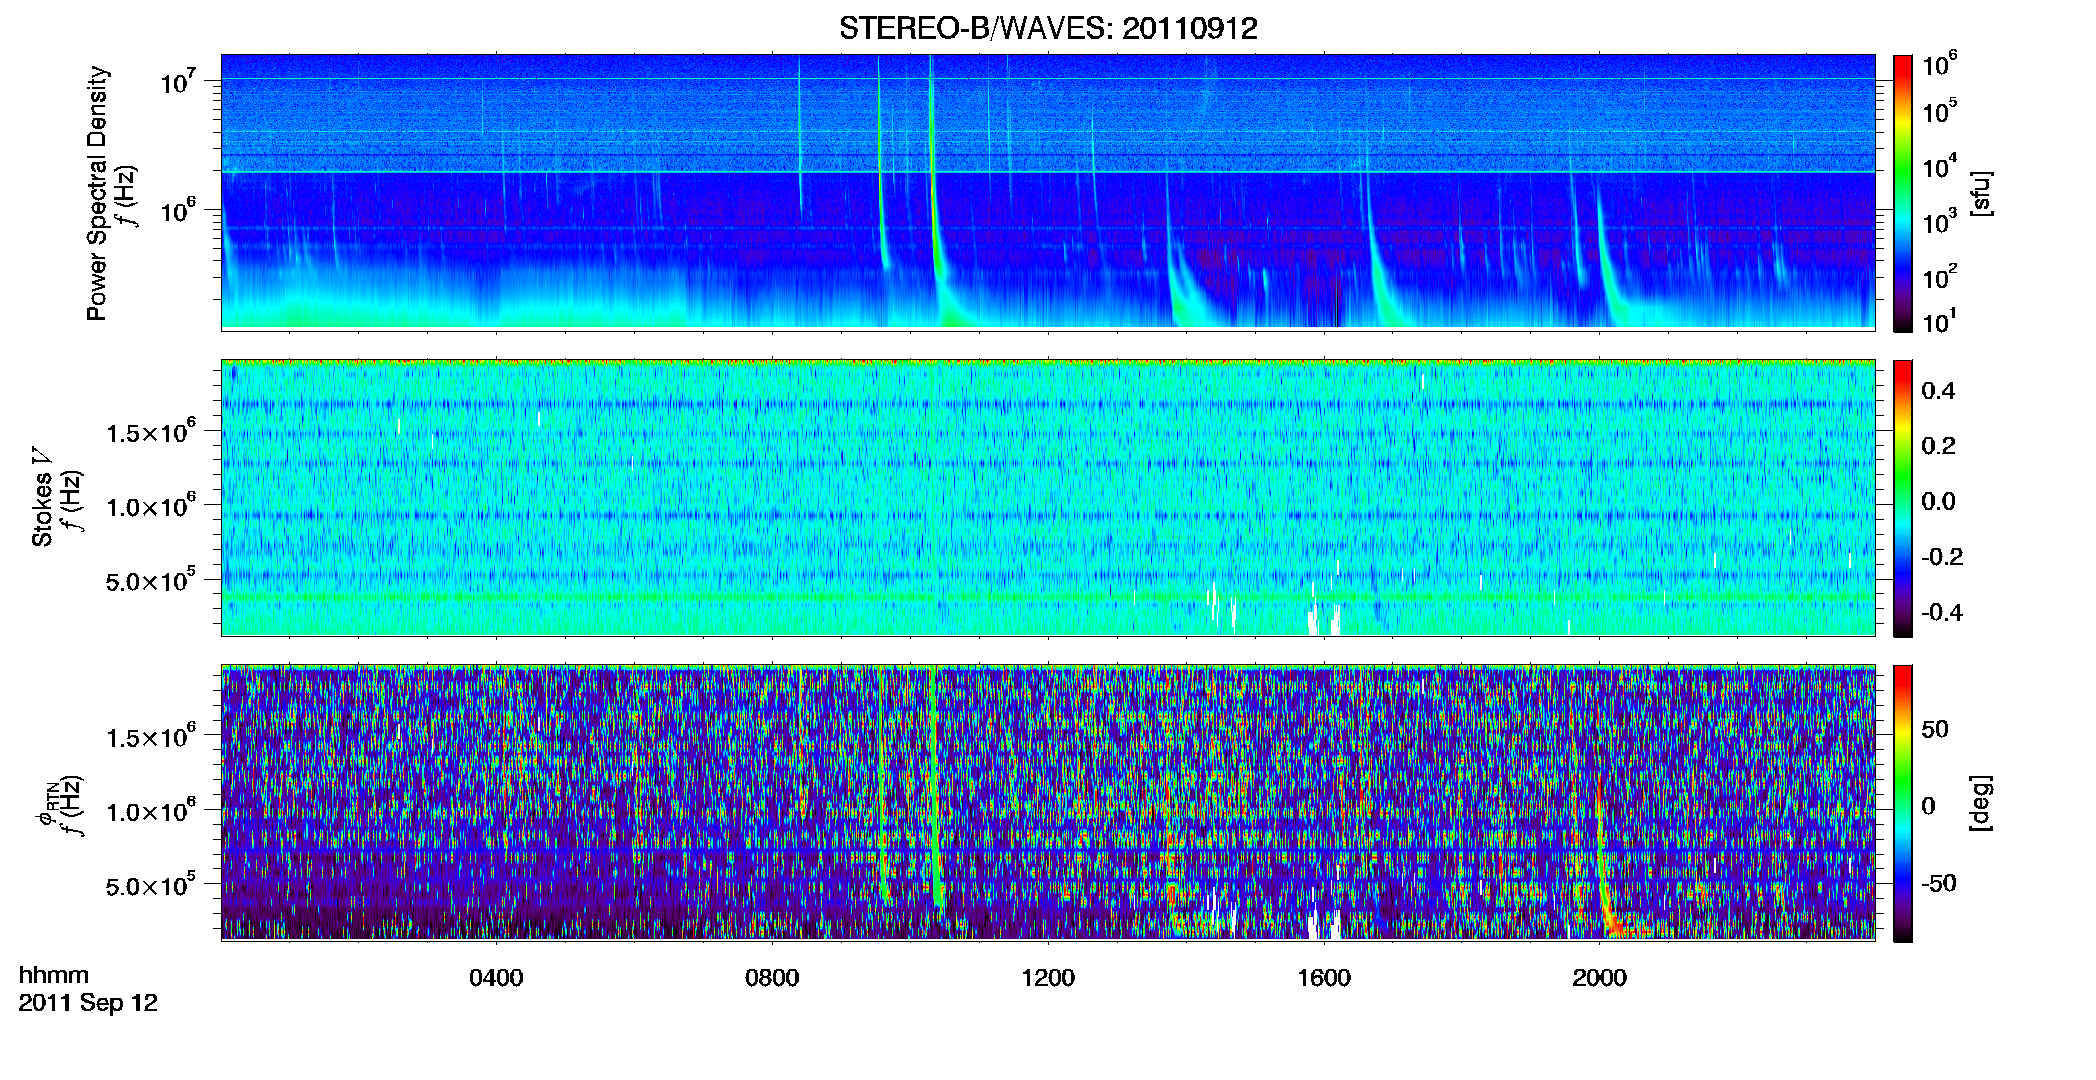Click the "0.0" label on the Stokes V color bar
The height and width of the screenshot is (1080, 2096).
1938,501
